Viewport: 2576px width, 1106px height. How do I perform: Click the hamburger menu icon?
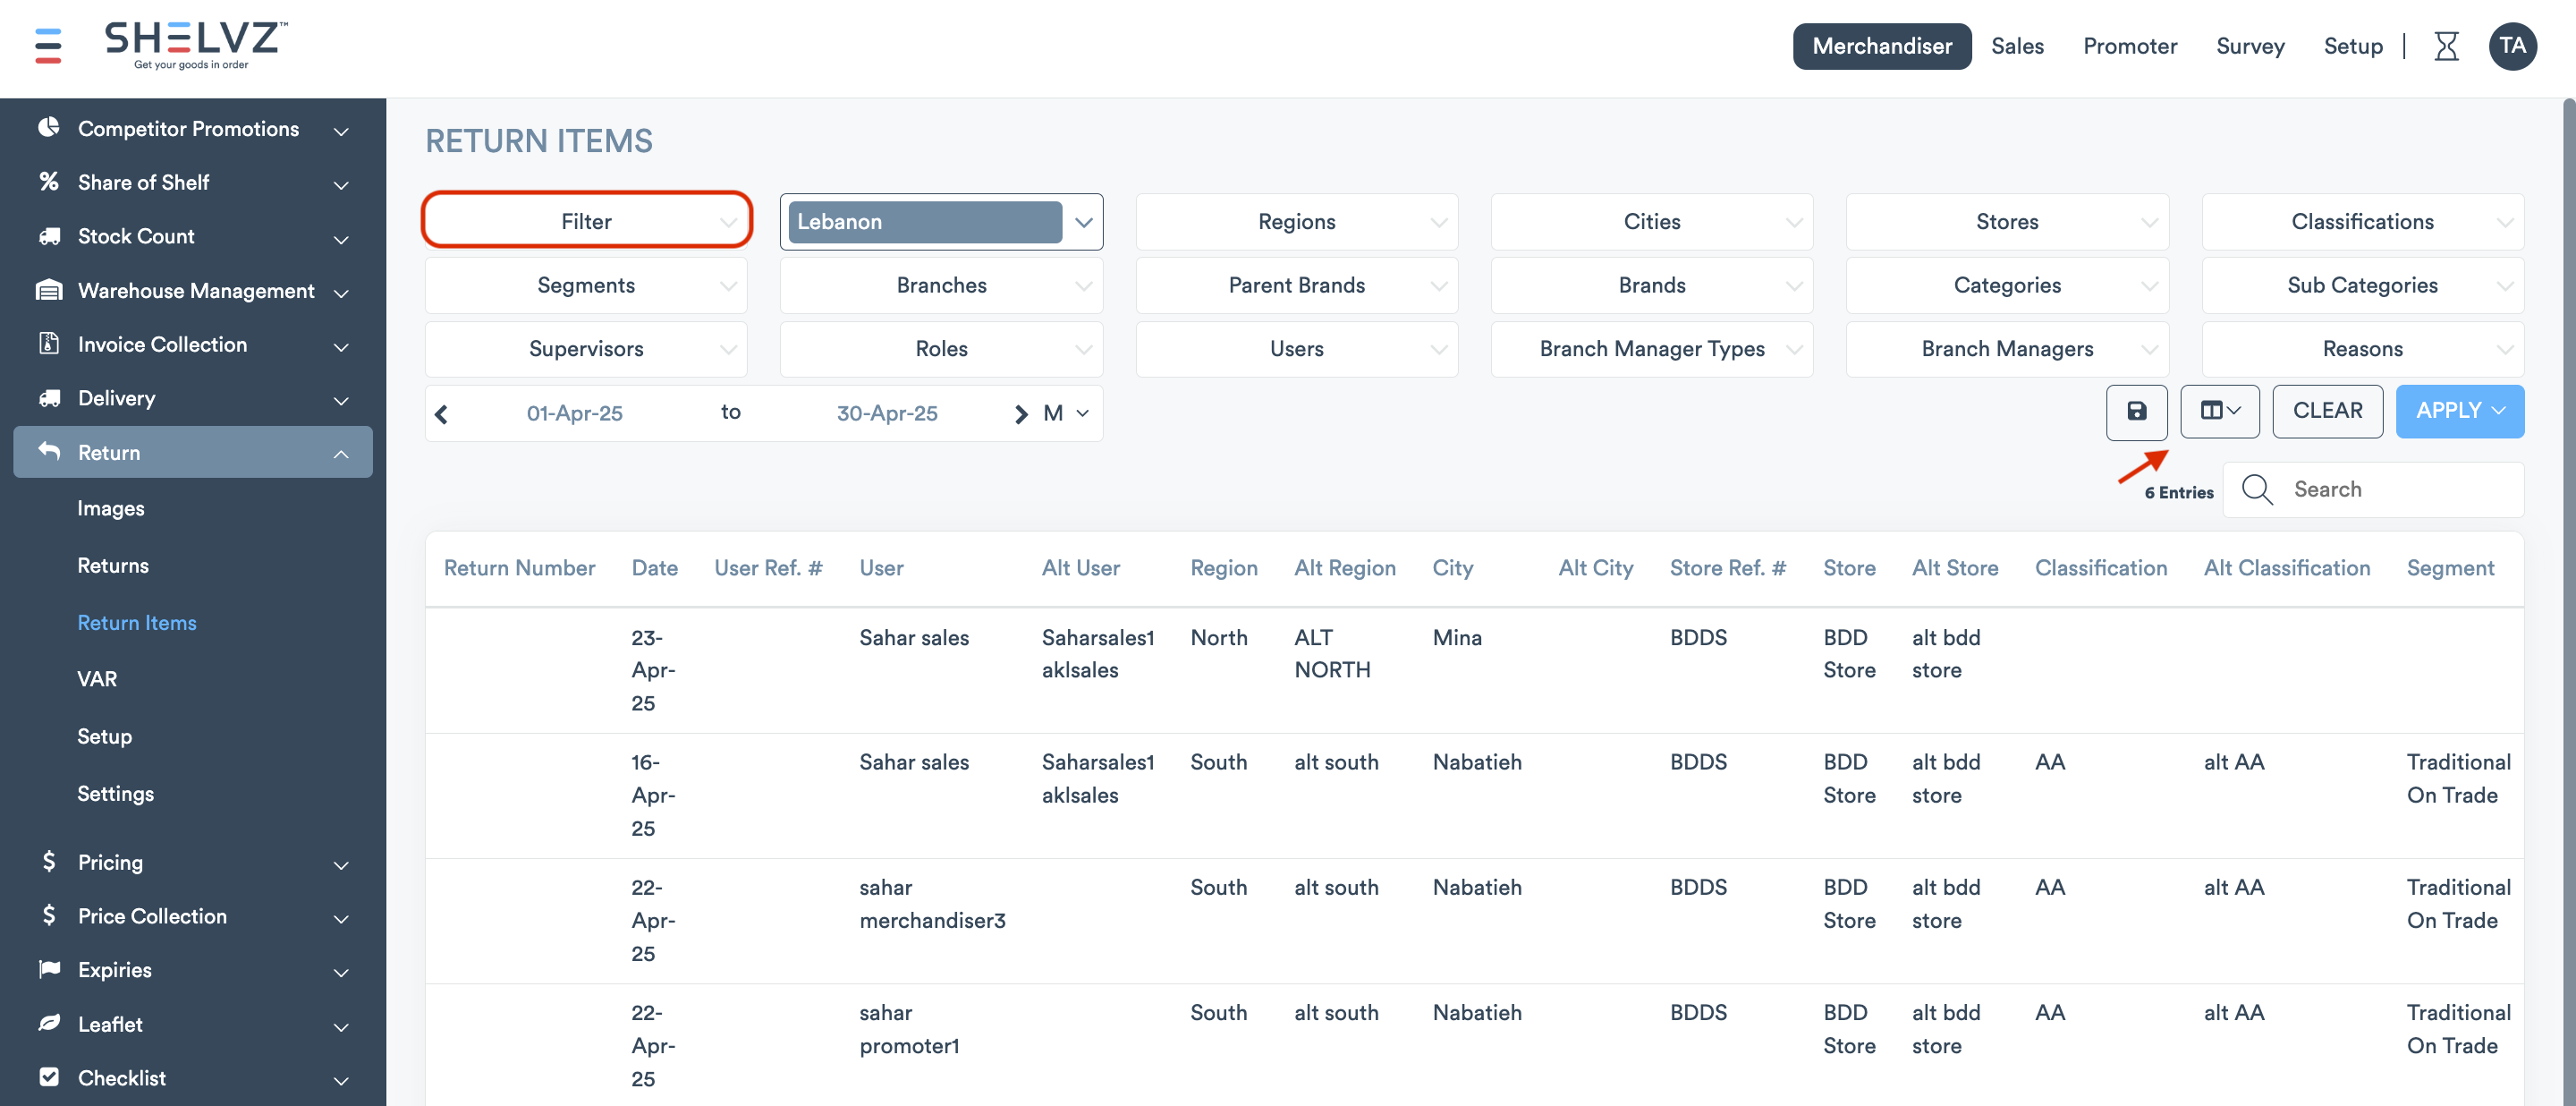[48, 46]
